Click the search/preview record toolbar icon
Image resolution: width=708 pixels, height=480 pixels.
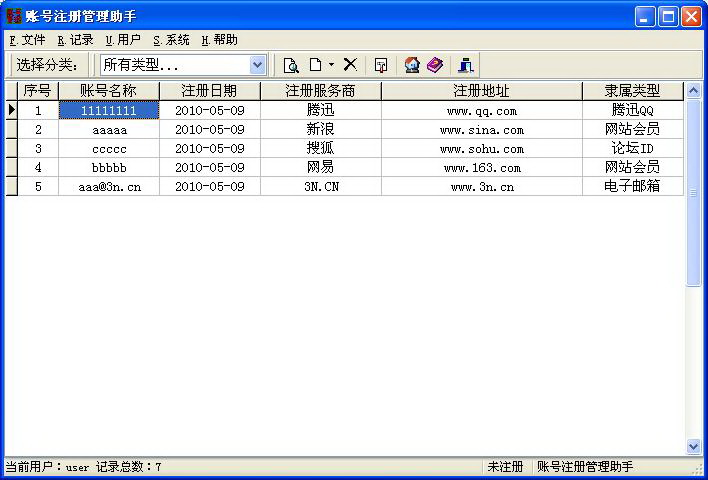click(x=291, y=65)
